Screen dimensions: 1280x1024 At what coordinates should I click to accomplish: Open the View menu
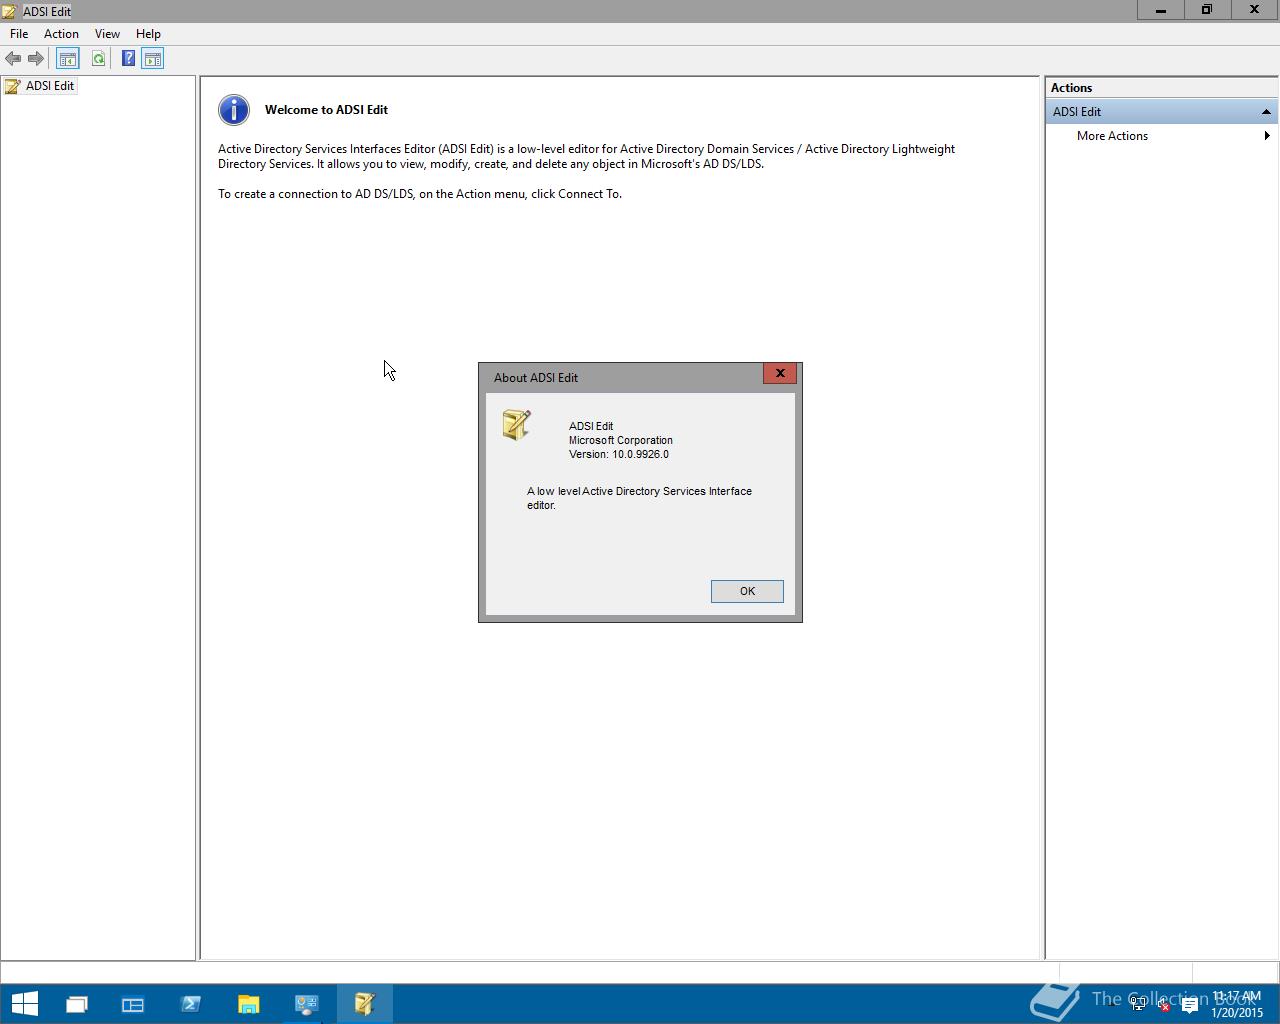[x=107, y=34]
